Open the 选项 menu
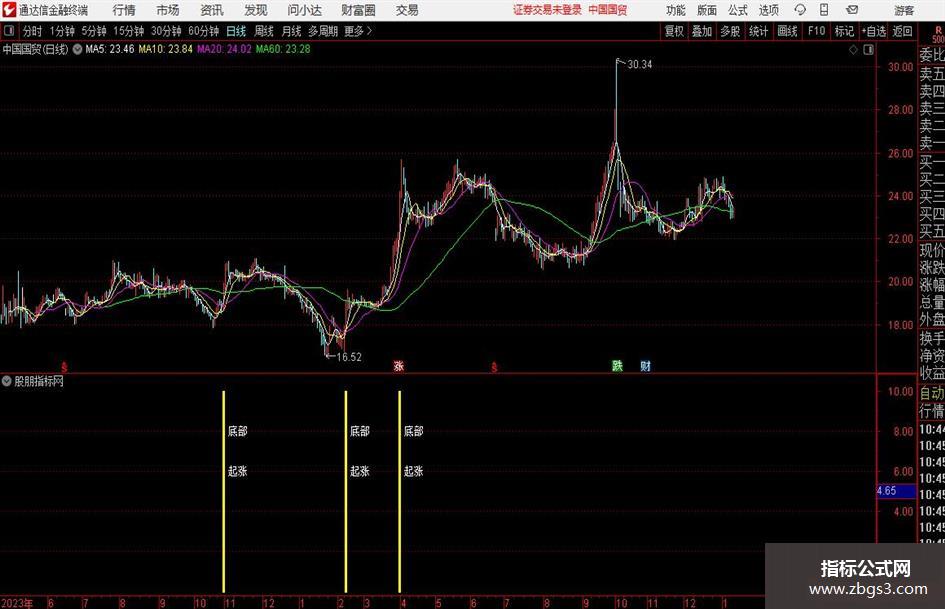Viewport: 945px width, 609px height. [768, 10]
